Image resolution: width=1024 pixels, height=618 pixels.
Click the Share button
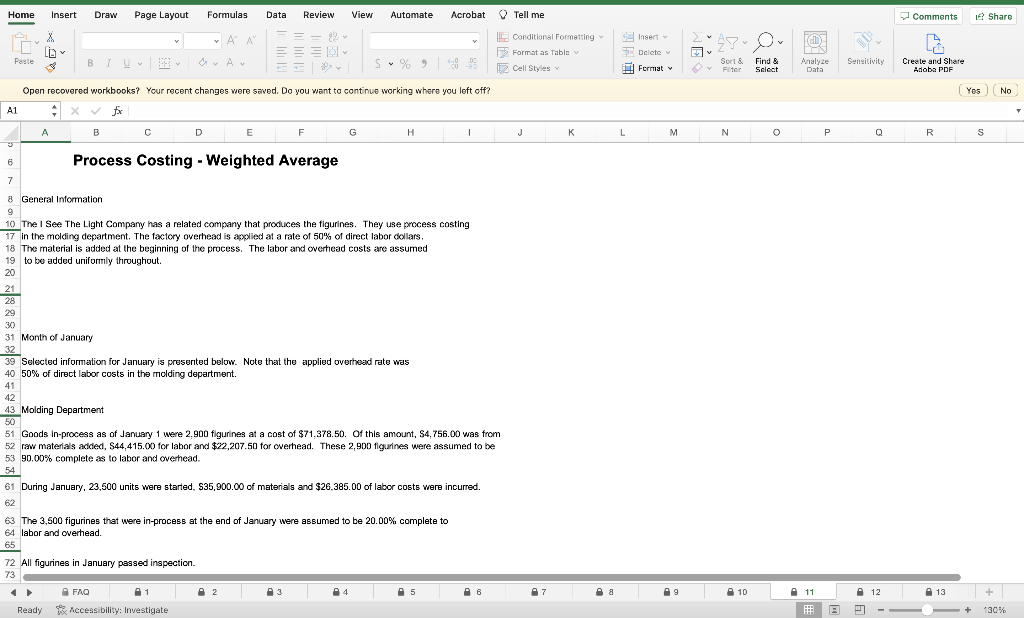[x=993, y=16]
